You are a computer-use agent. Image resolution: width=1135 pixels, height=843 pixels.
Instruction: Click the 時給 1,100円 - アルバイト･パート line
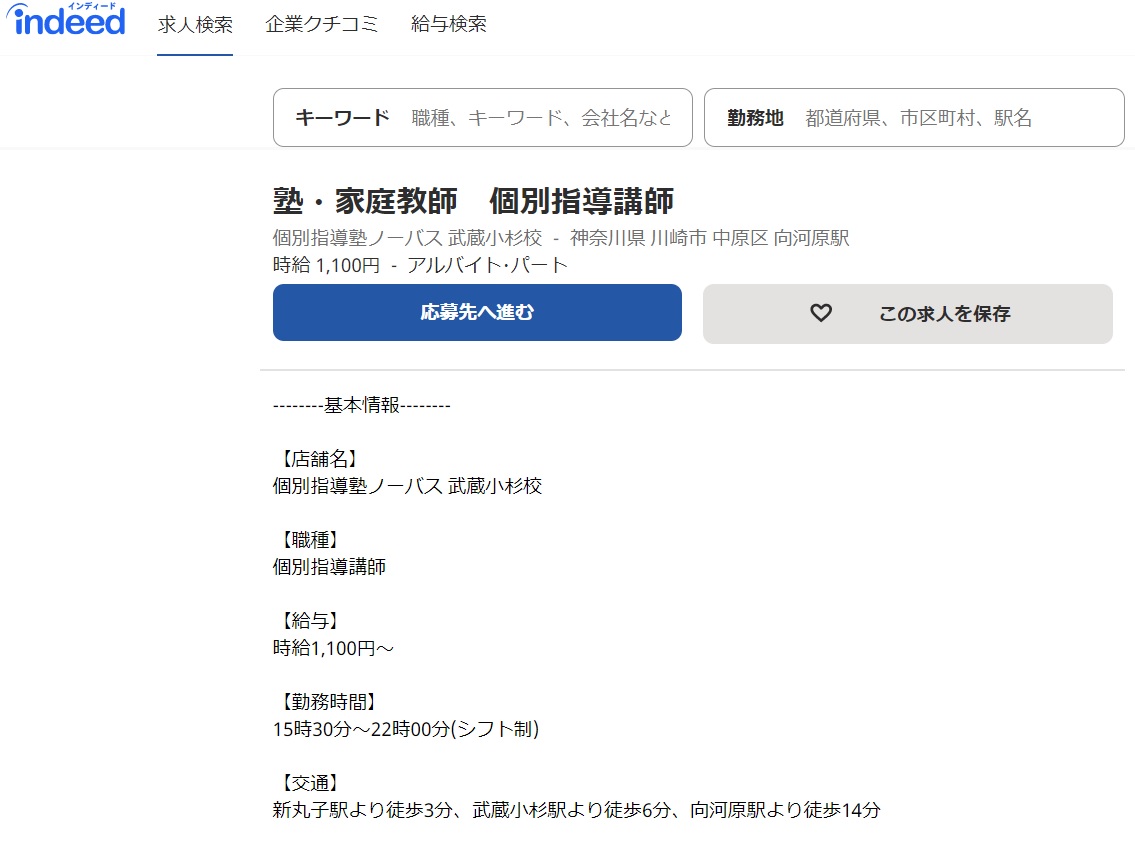pos(420,266)
